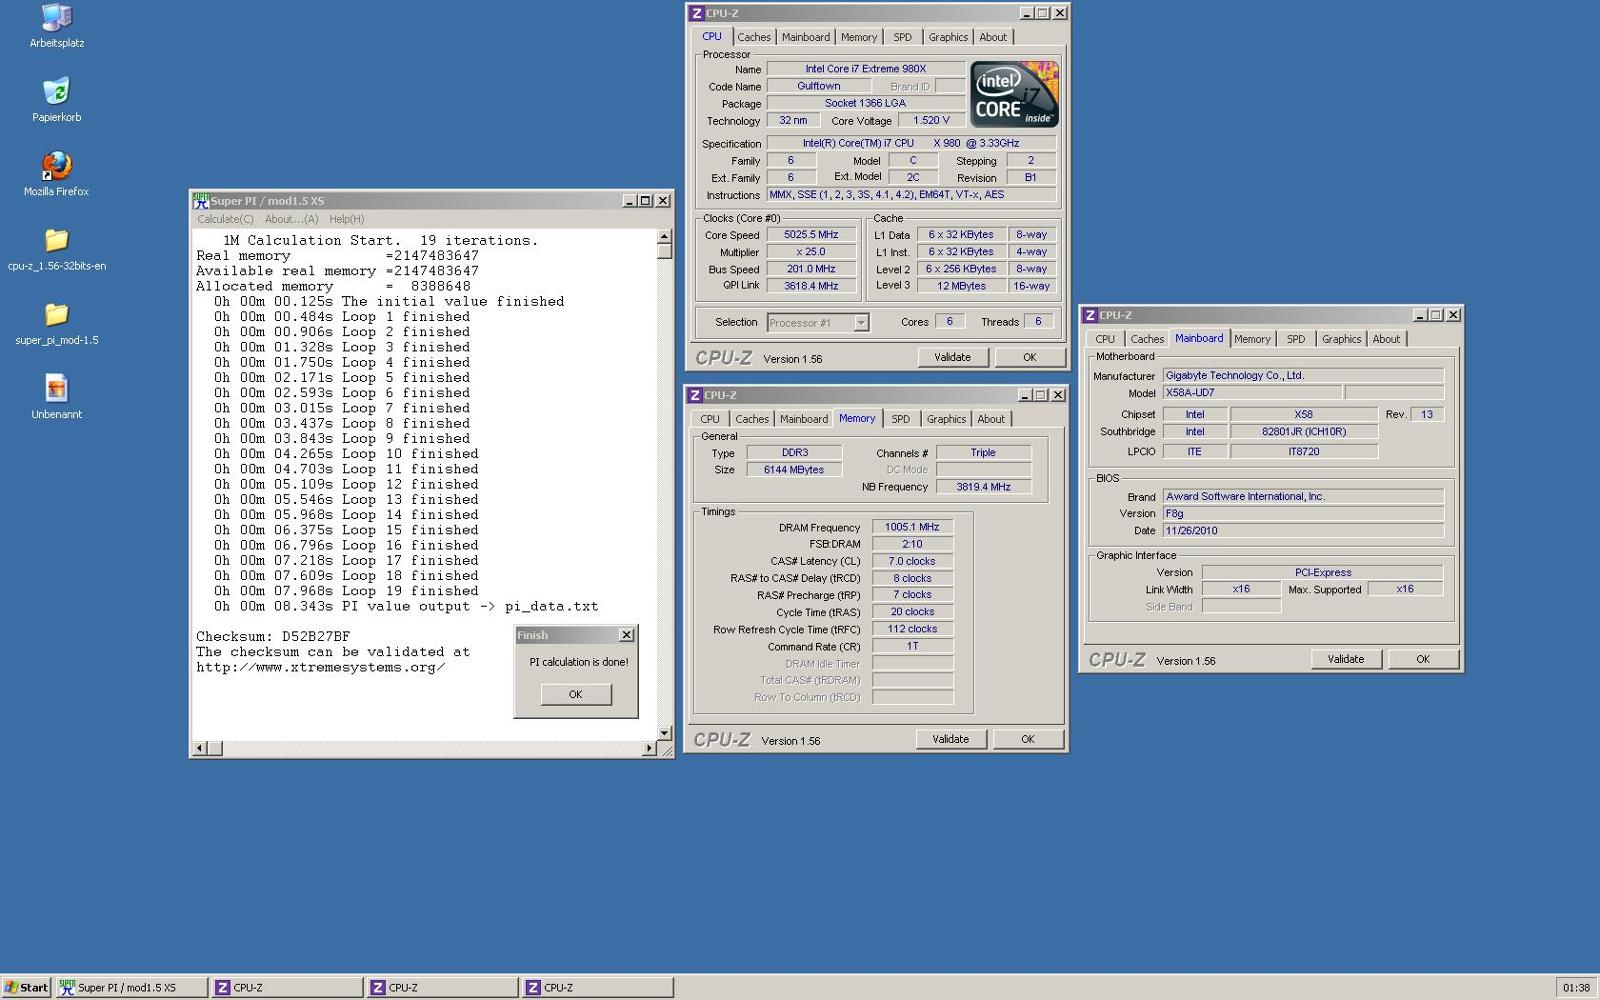The height and width of the screenshot is (1000, 1600).
Task: Maximize the Super PI window
Action: (645, 201)
